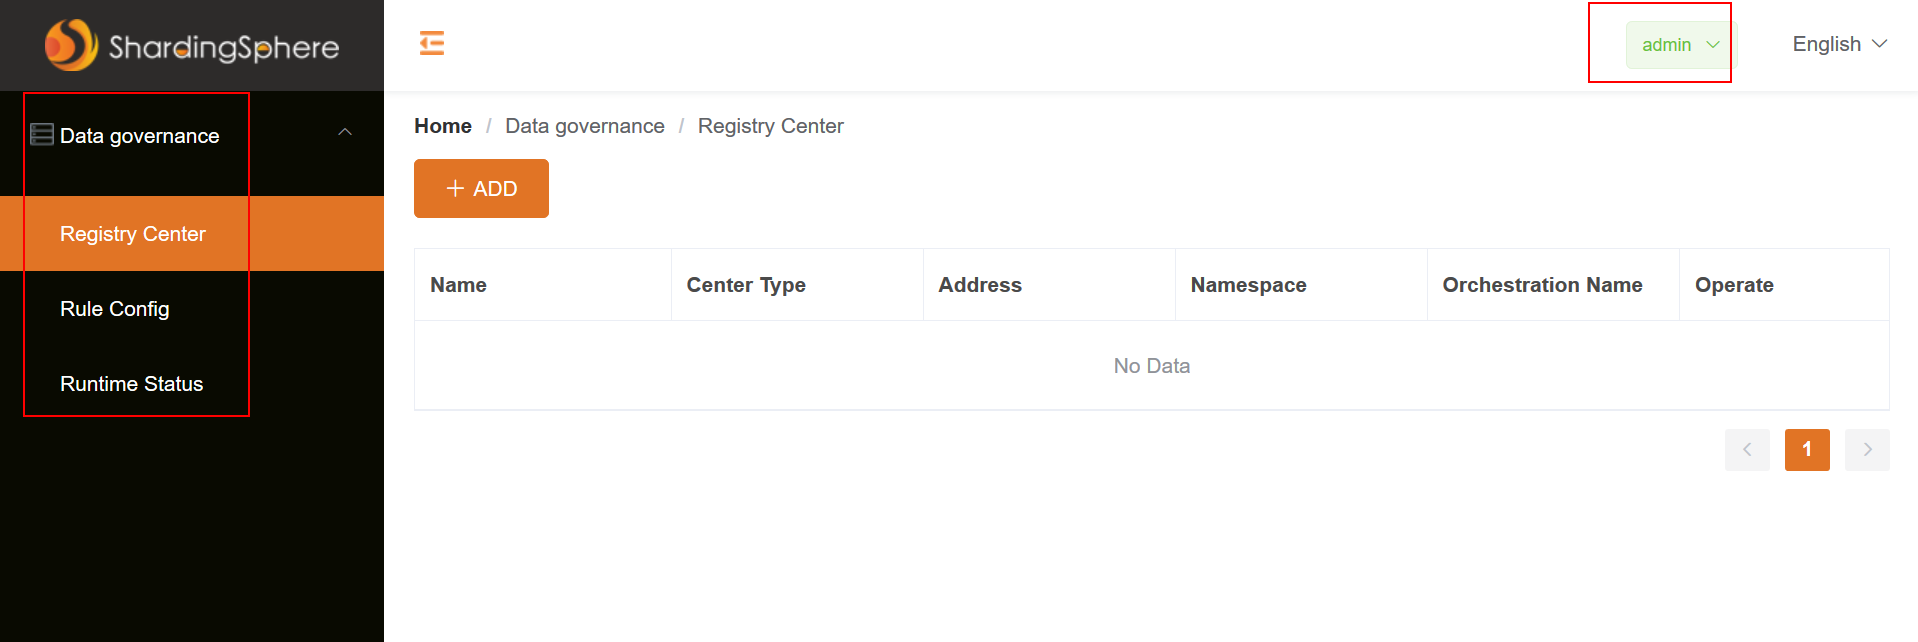1918x642 pixels.
Task: Go to next page arrow
Action: 1866,449
